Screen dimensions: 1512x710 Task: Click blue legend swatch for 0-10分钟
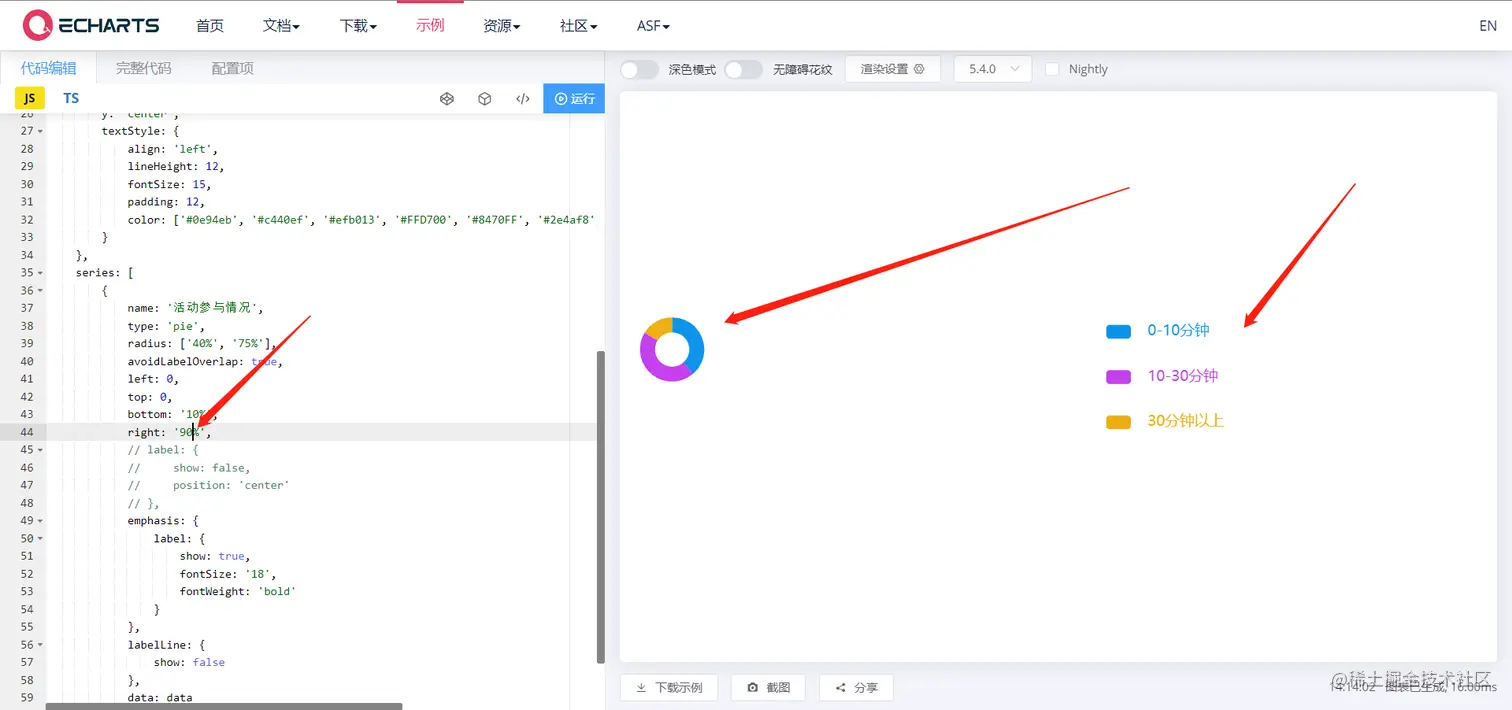coord(1118,331)
